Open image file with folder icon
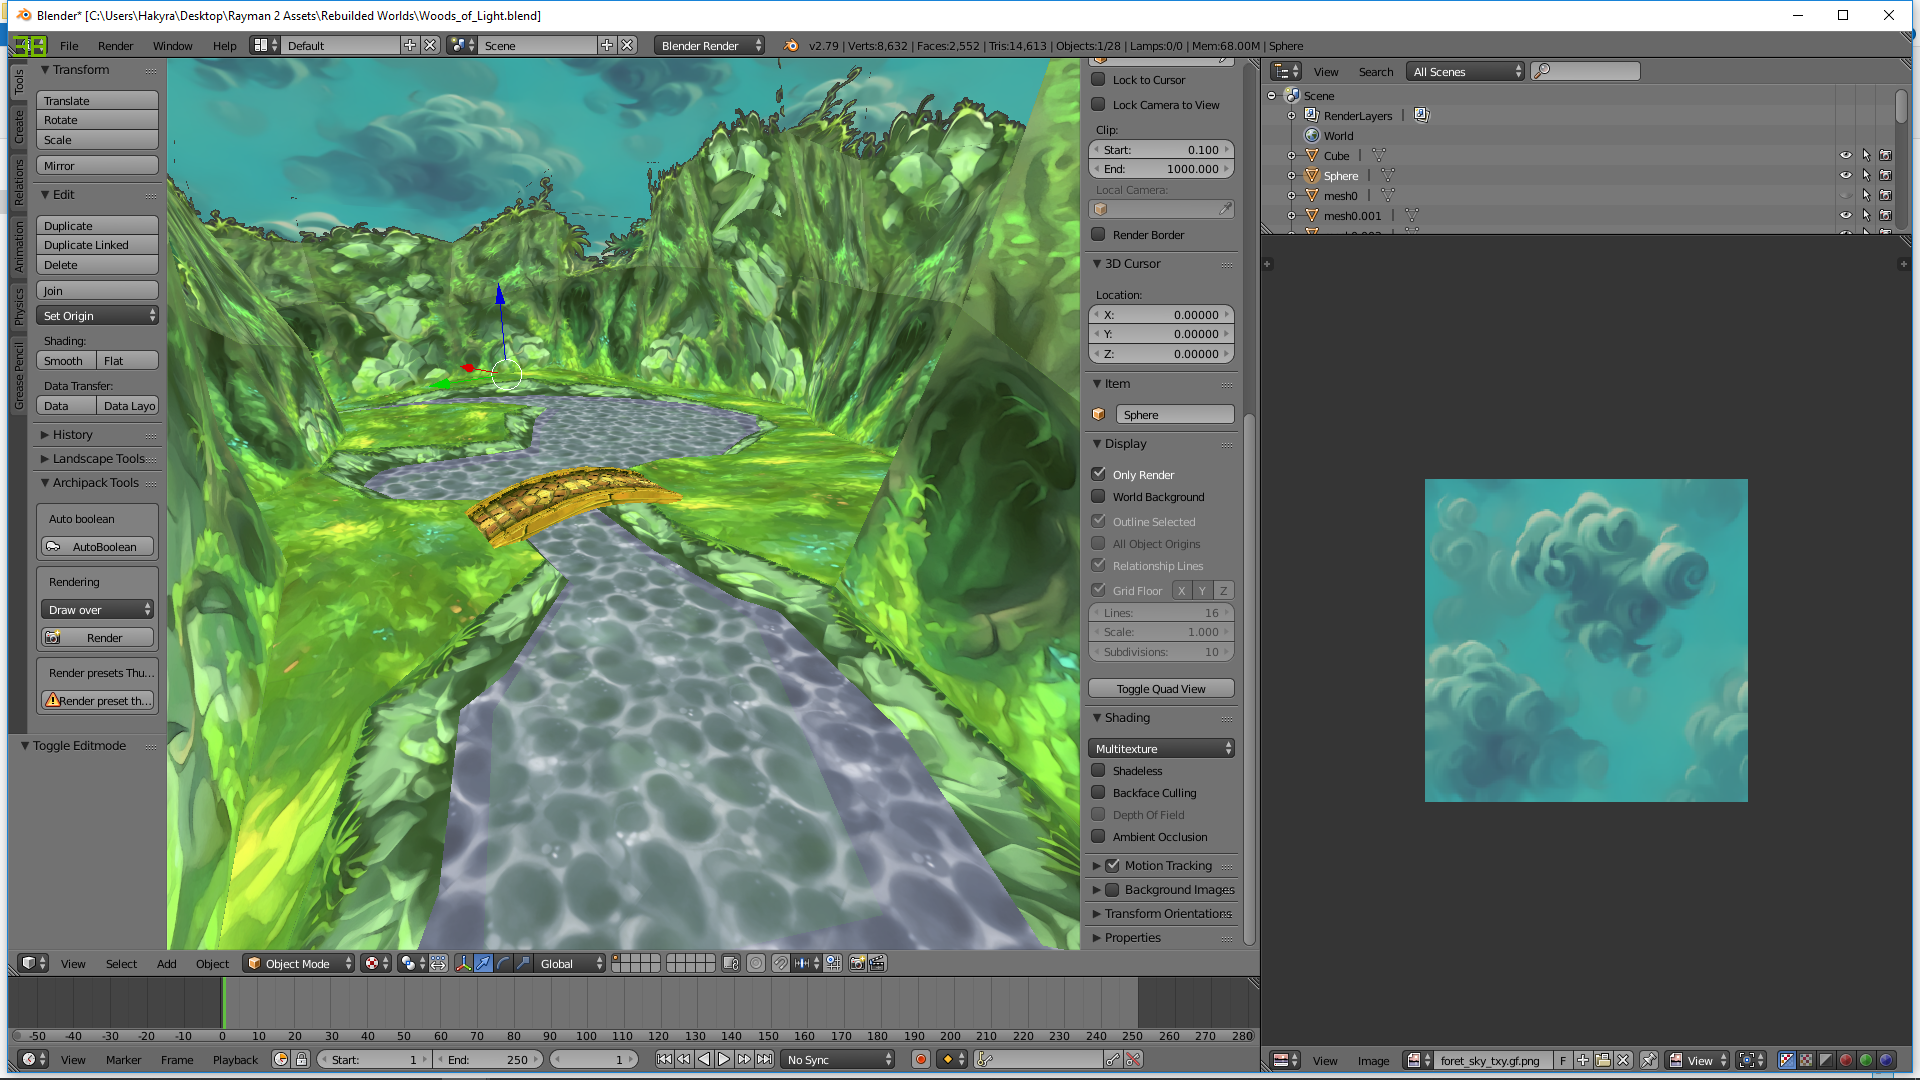This screenshot has width=1920, height=1080. [1603, 1060]
